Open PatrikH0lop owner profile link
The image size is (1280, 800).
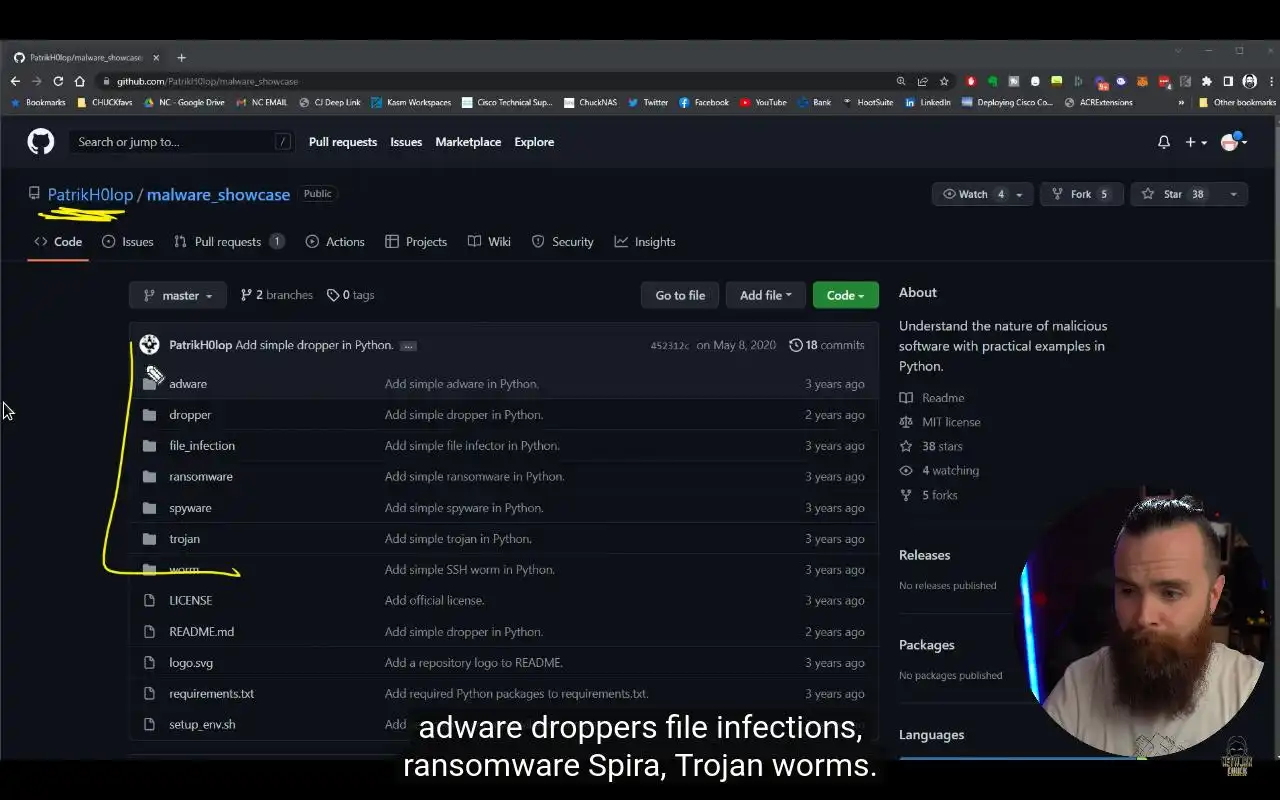click(x=90, y=194)
